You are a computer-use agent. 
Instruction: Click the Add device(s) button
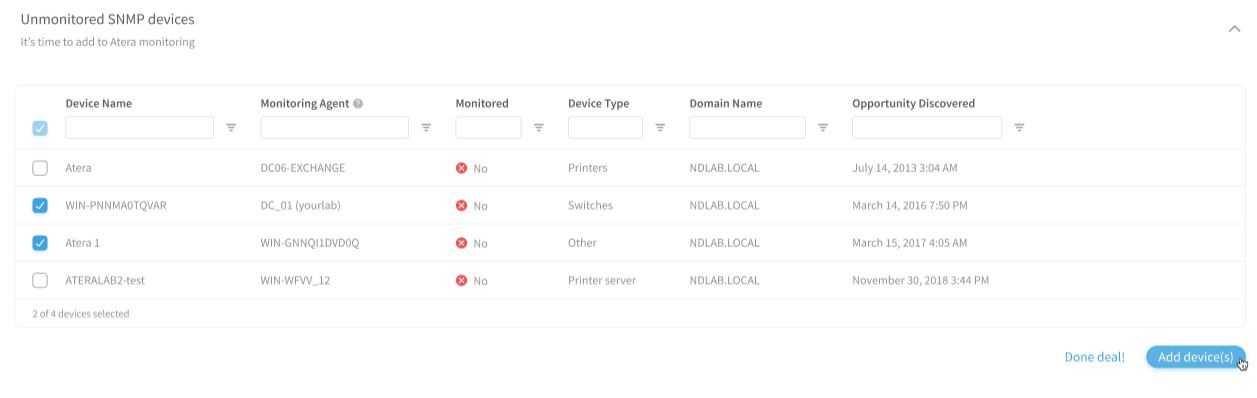1195,357
